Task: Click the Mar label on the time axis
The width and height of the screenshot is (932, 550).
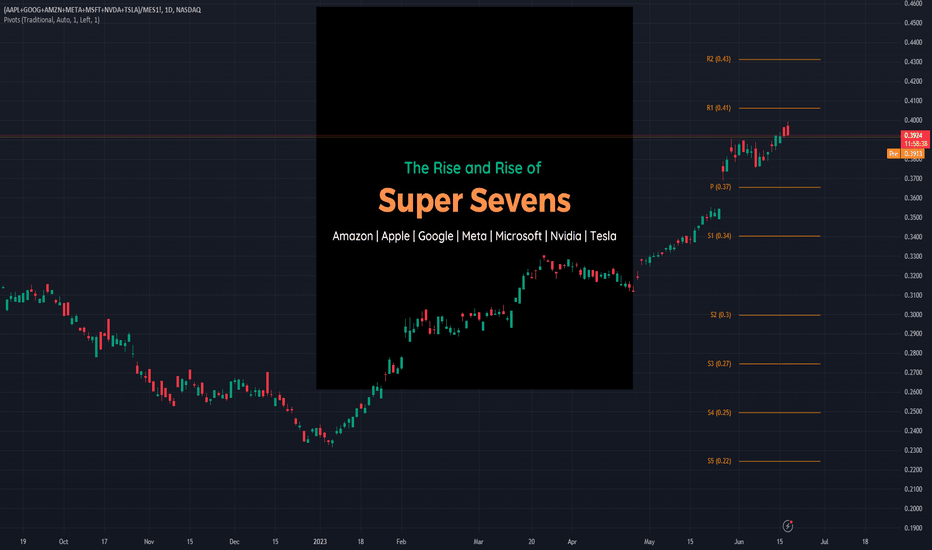Action: 478,542
